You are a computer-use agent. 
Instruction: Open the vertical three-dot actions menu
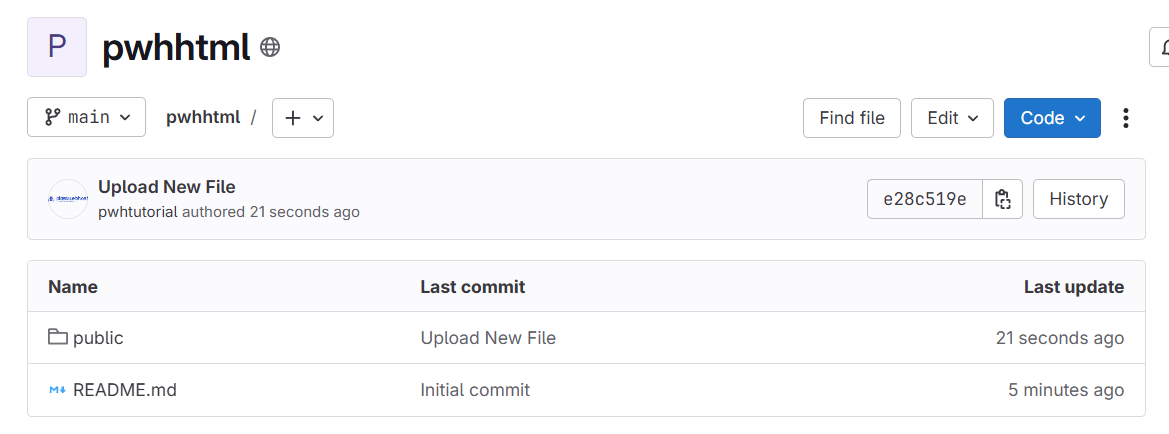[x=1126, y=118]
